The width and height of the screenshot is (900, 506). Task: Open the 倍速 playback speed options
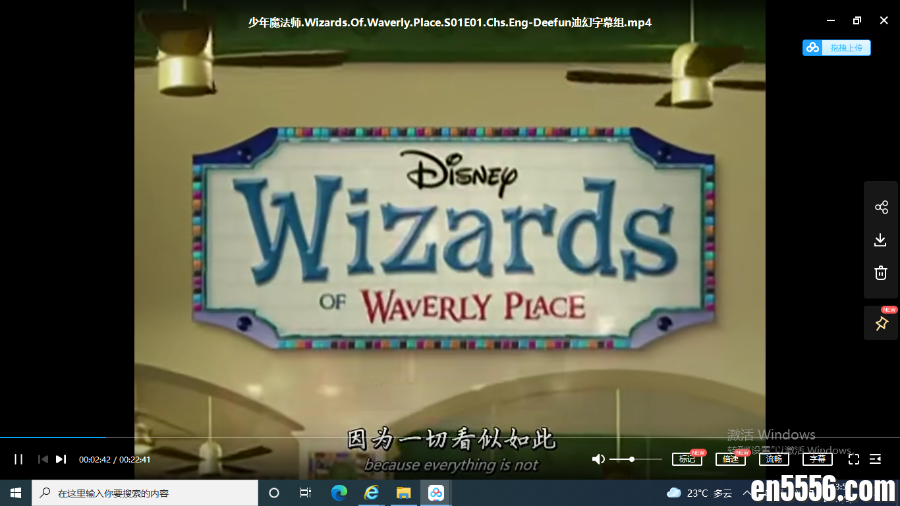(x=731, y=459)
